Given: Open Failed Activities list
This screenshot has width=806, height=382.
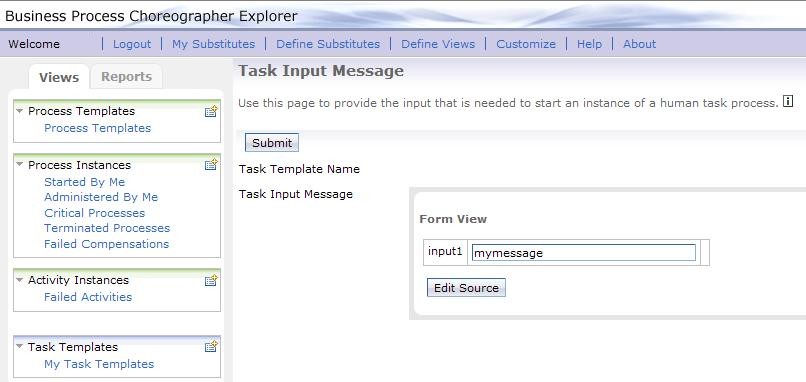Looking at the screenshot, I should (x=88, y=297).
